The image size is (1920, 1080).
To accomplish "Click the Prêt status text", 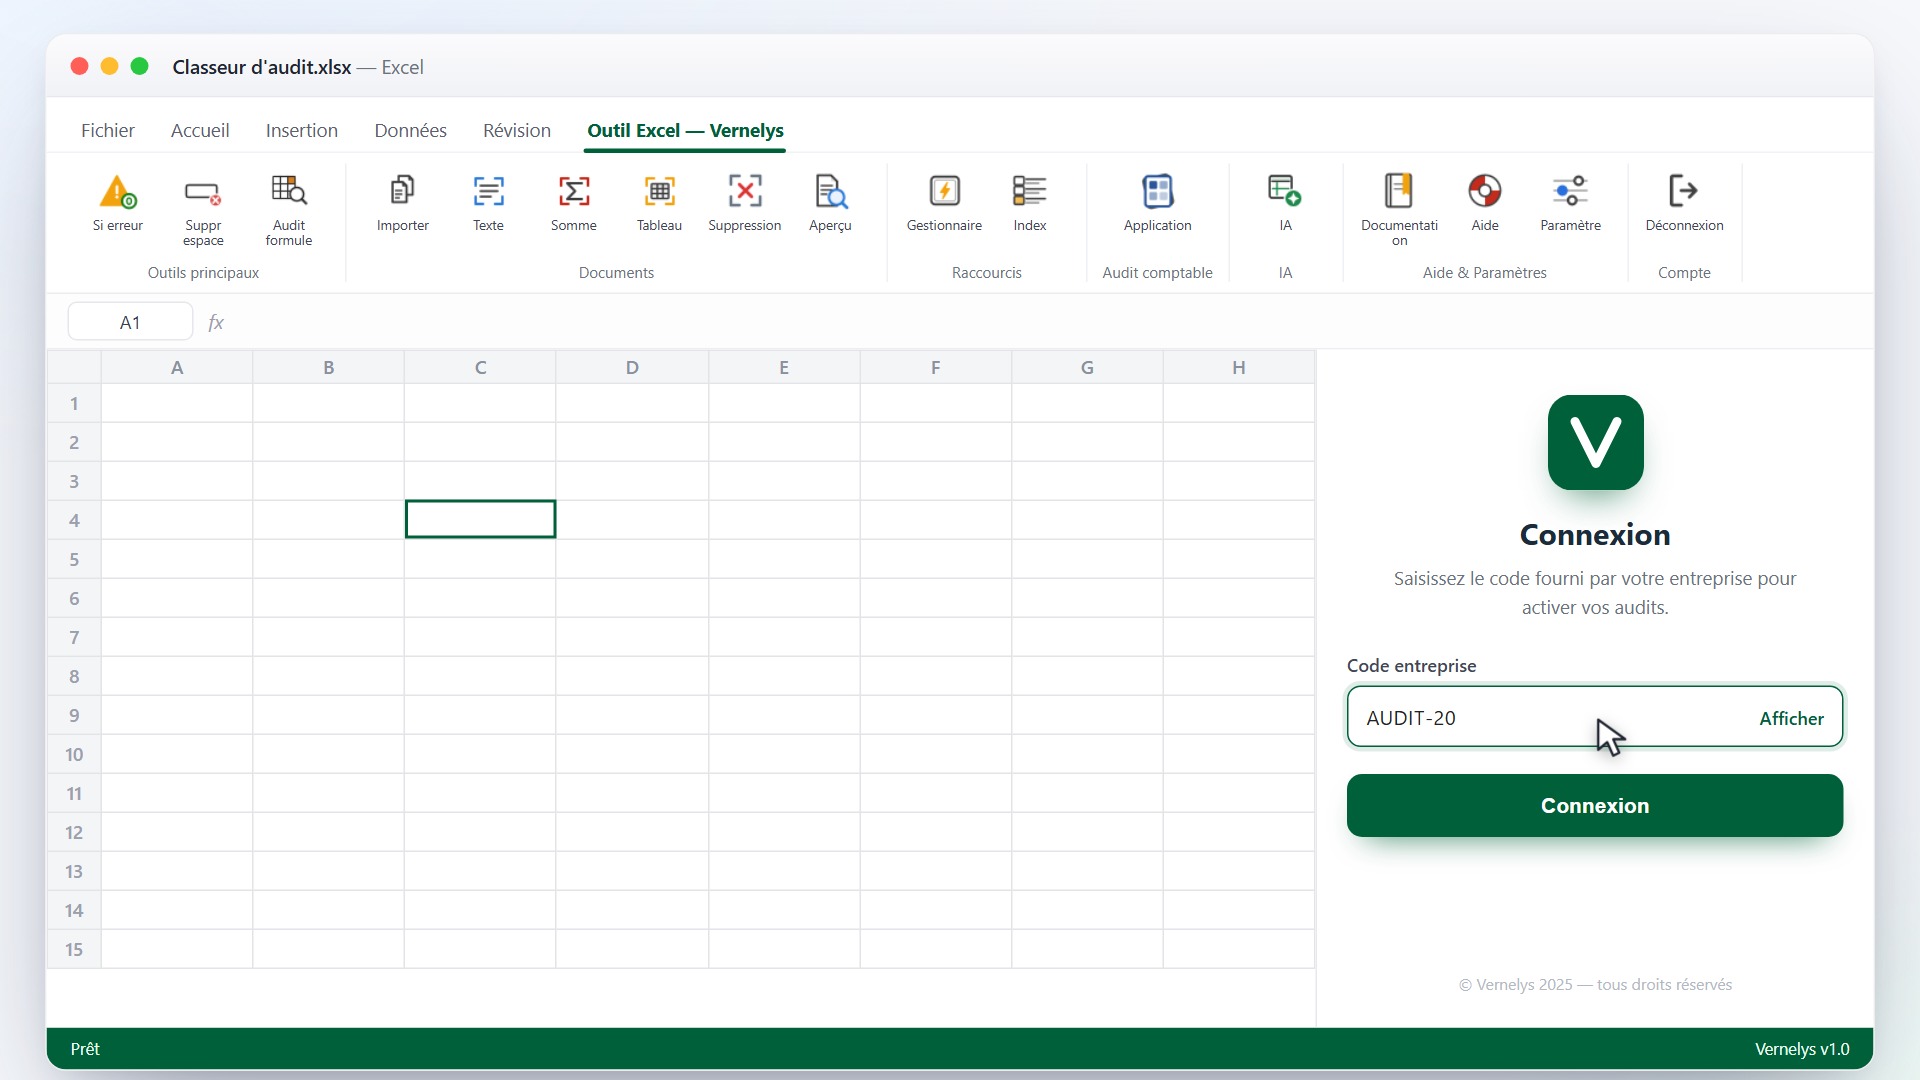I will [x=85, y=1048].
